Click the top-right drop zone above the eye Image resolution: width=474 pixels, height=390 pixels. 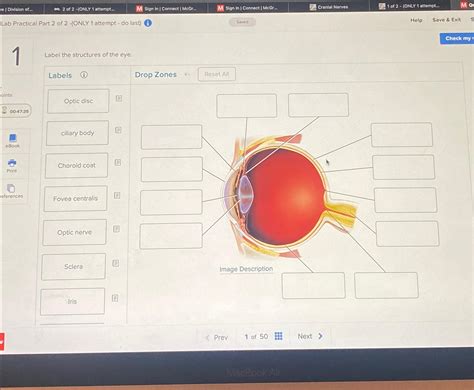(x=318, y=105)
